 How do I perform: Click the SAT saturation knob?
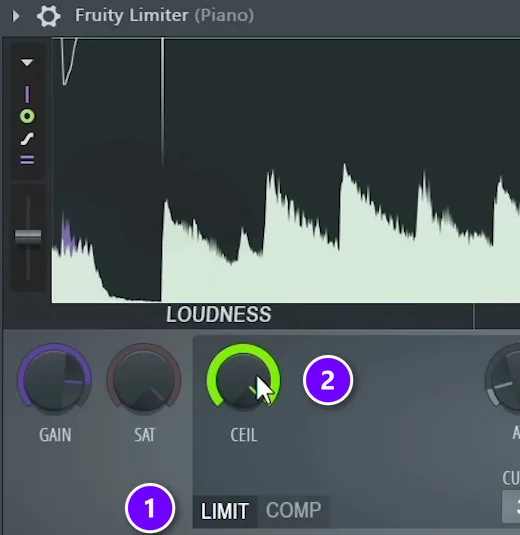tap(144, 379)
